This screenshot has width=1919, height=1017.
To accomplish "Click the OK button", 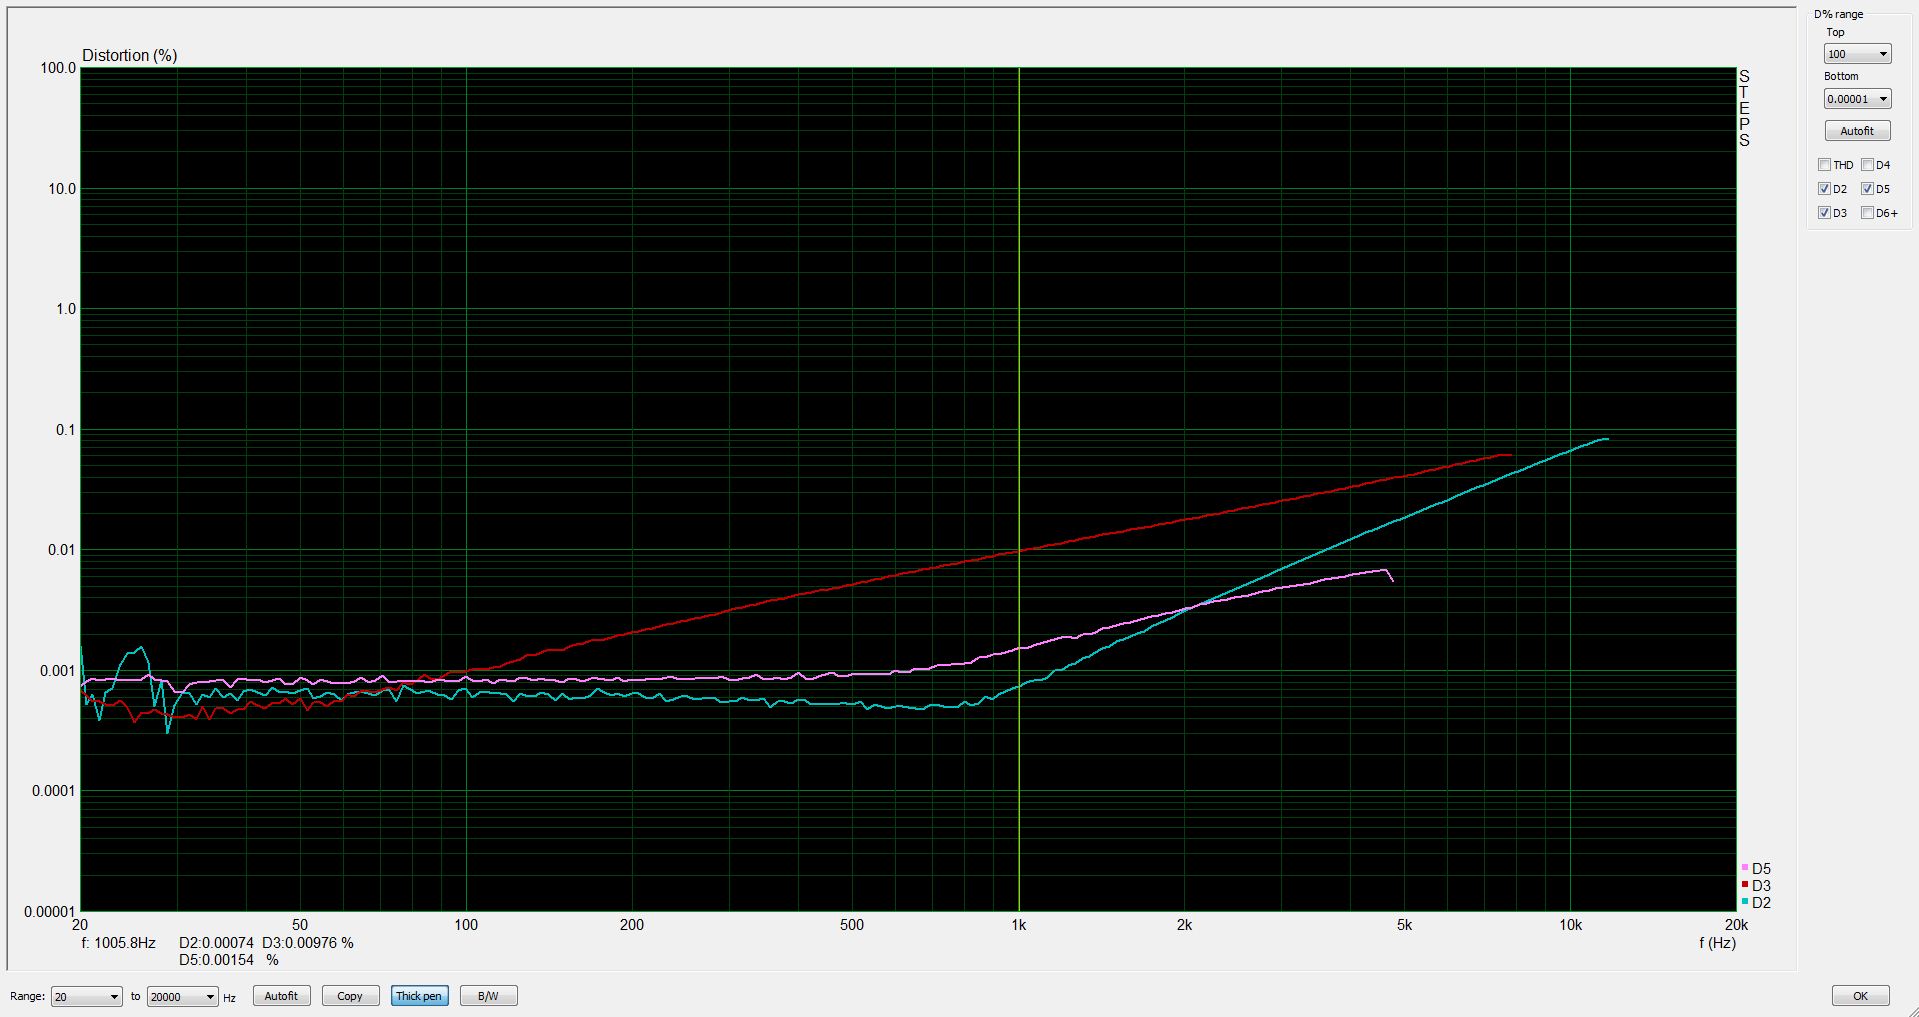I will (x=1860, y=996).
